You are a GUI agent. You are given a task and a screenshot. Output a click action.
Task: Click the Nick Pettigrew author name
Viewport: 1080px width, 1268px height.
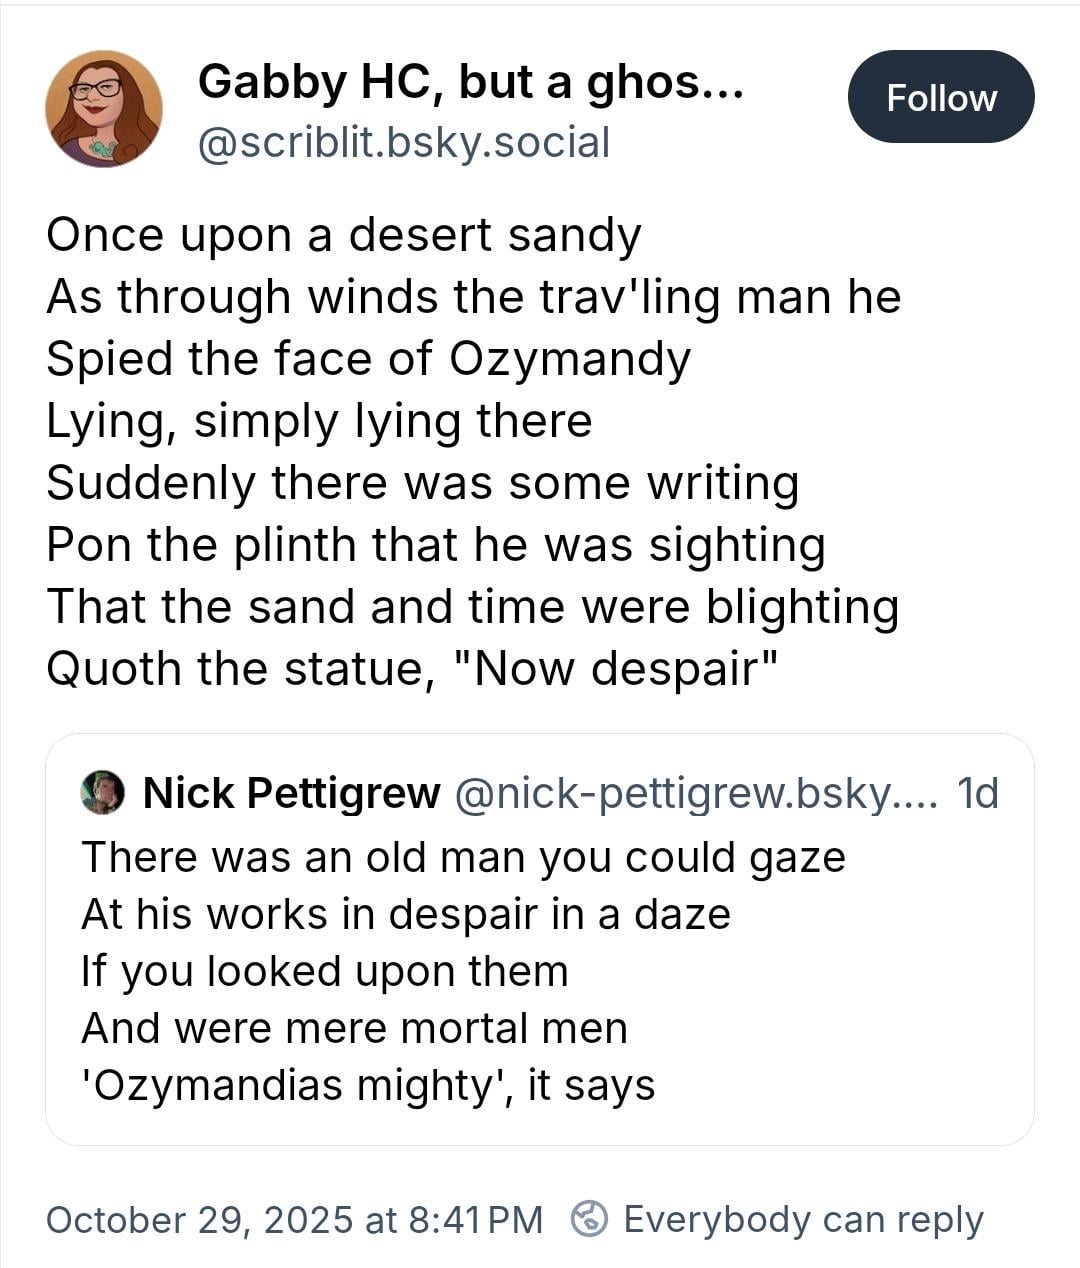click(x=291, y=793)
